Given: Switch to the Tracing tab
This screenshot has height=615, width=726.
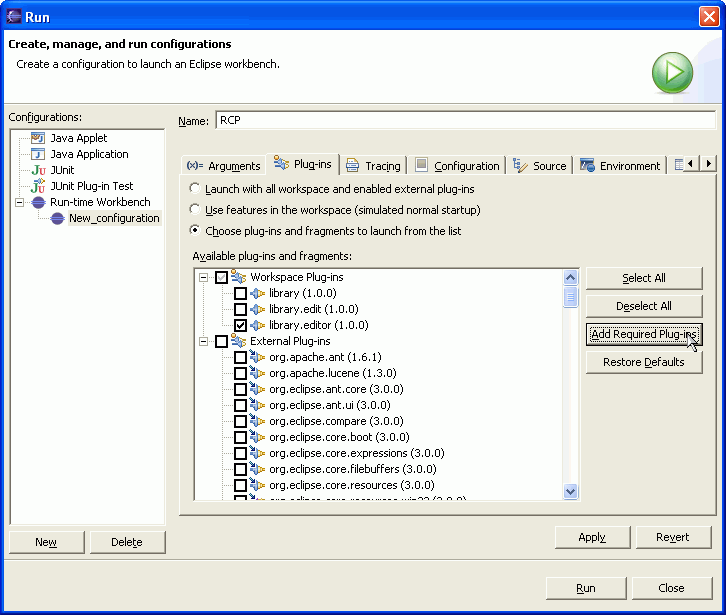Looking at the screenshot, I should (x=373, y=166).
